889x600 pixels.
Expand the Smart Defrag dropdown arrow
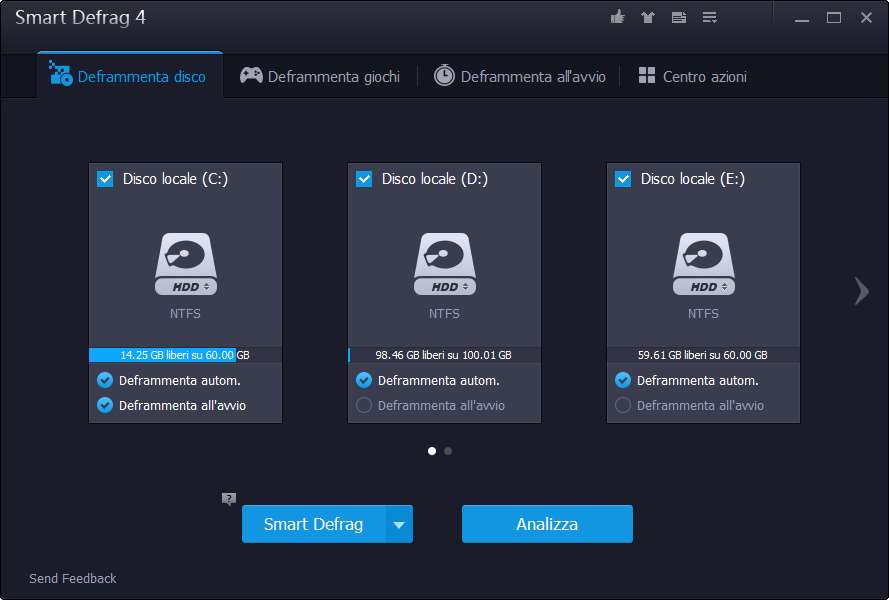coord(399,524)
